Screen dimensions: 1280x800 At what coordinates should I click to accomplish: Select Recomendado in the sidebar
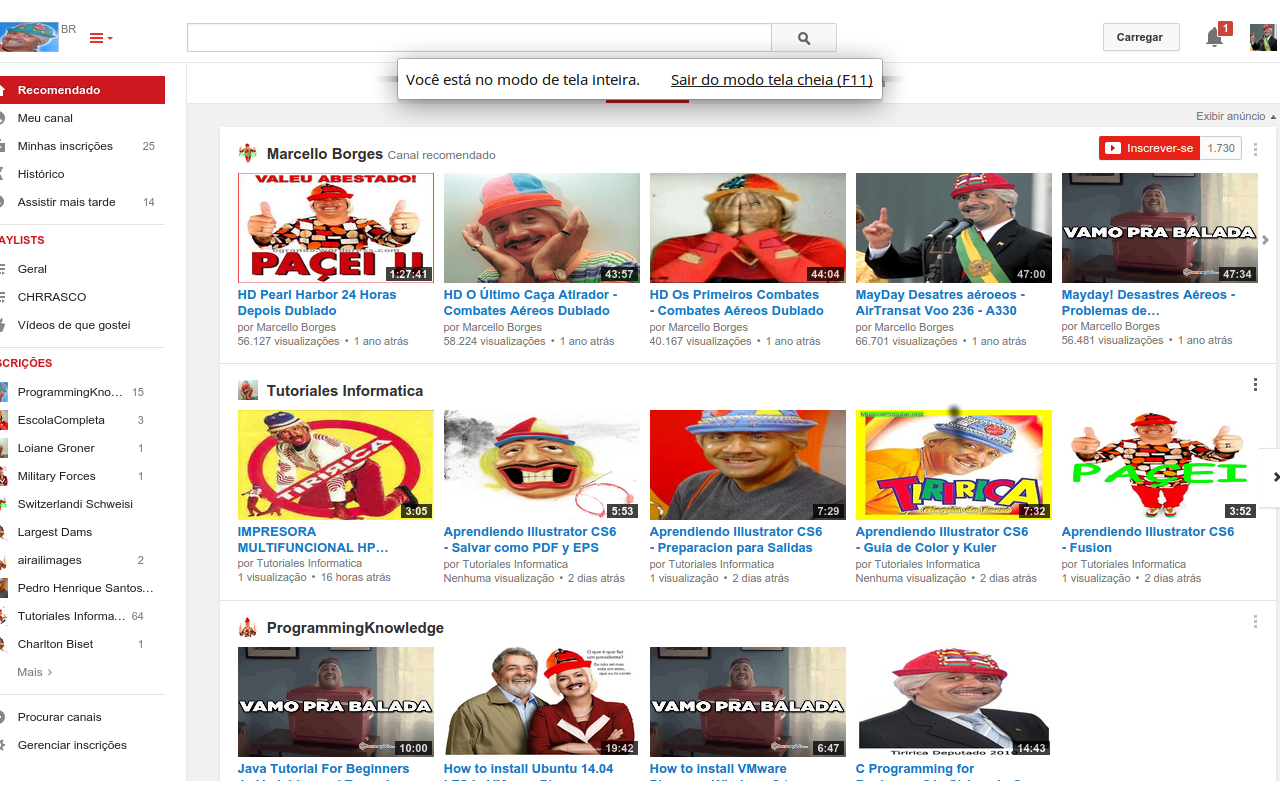tap(82, 90)
